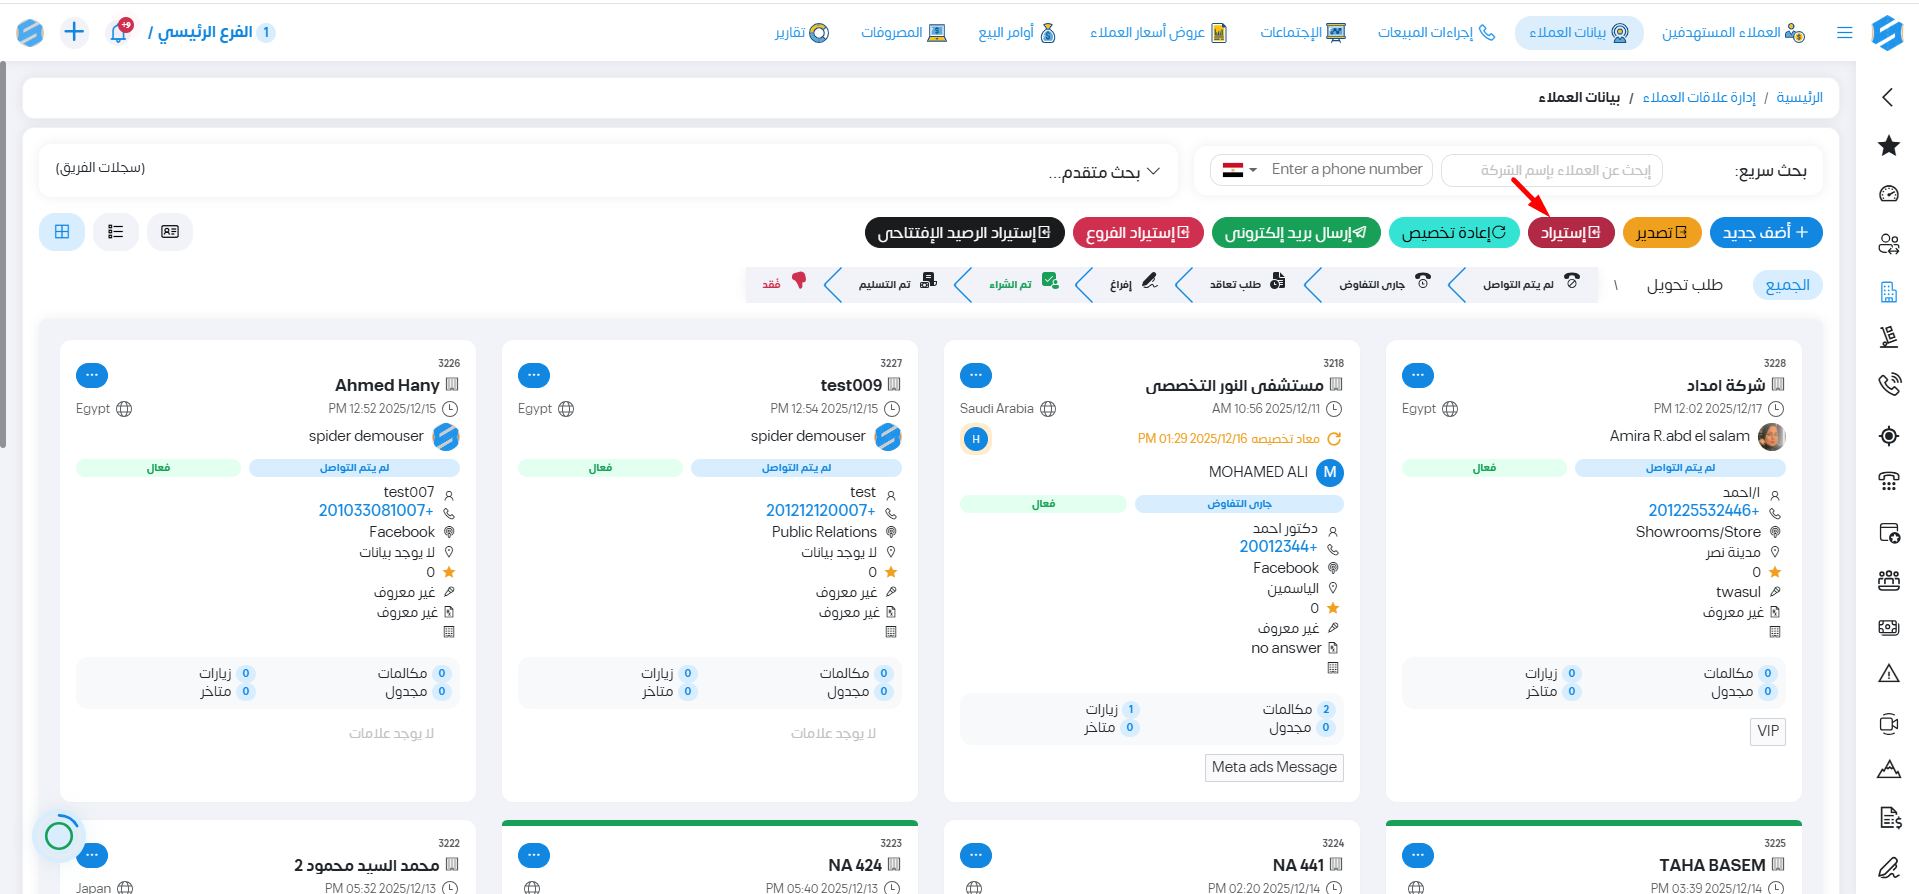Click the customer name search field

pyautogui.click(x=1552, y=170)
